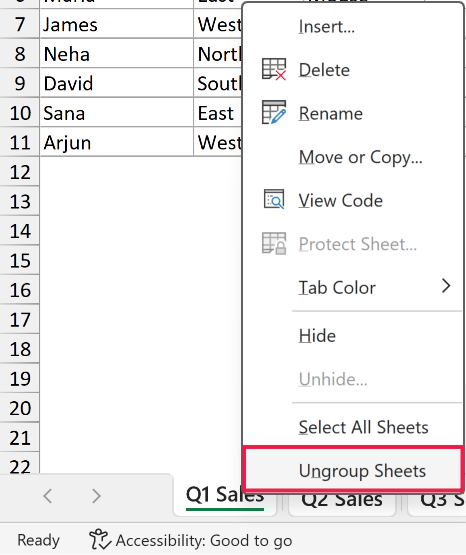Click the Rename sheet pencil icon
This screenshot has height=555, width=466.
coord(274,113)
